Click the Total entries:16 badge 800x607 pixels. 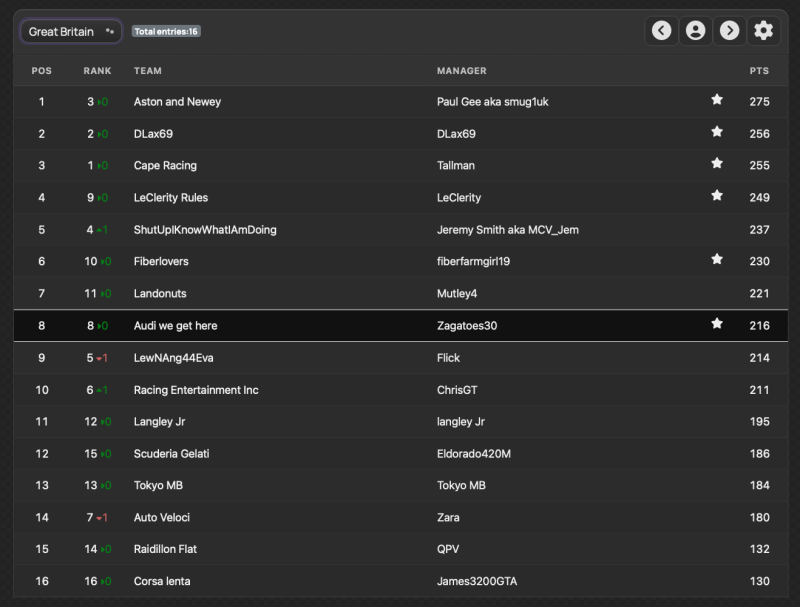click(166, 32)
